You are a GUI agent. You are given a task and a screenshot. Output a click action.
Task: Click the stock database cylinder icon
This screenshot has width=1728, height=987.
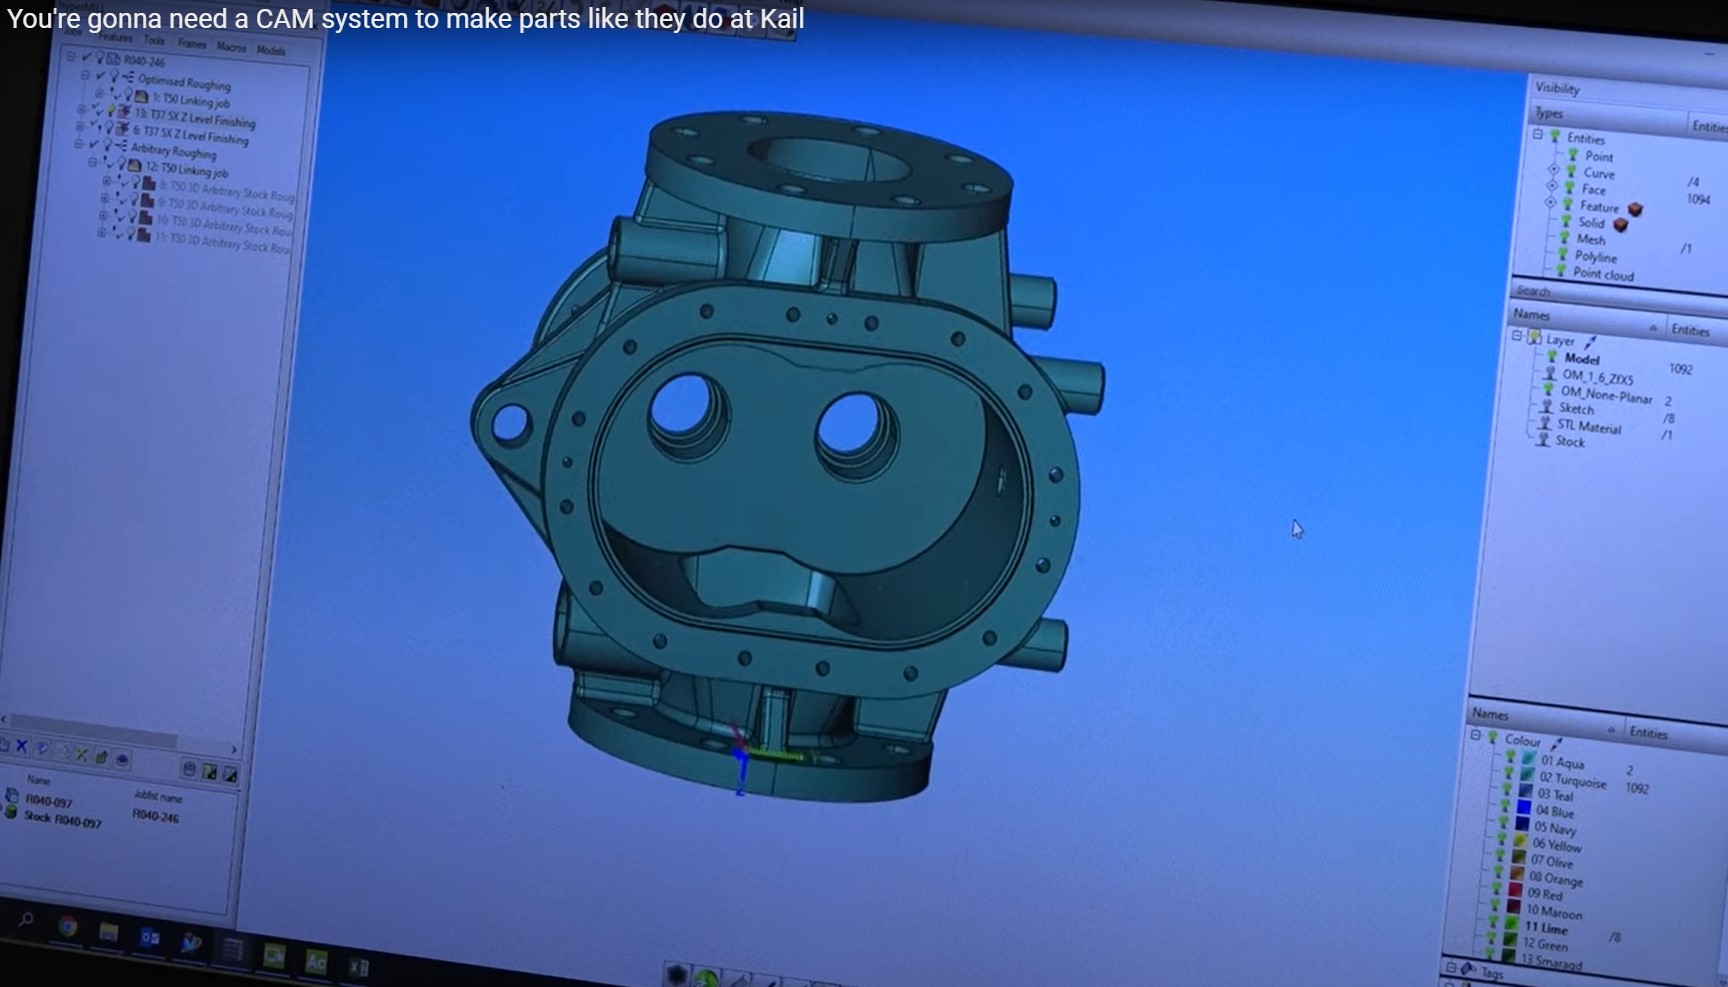[x=189, y=769]
